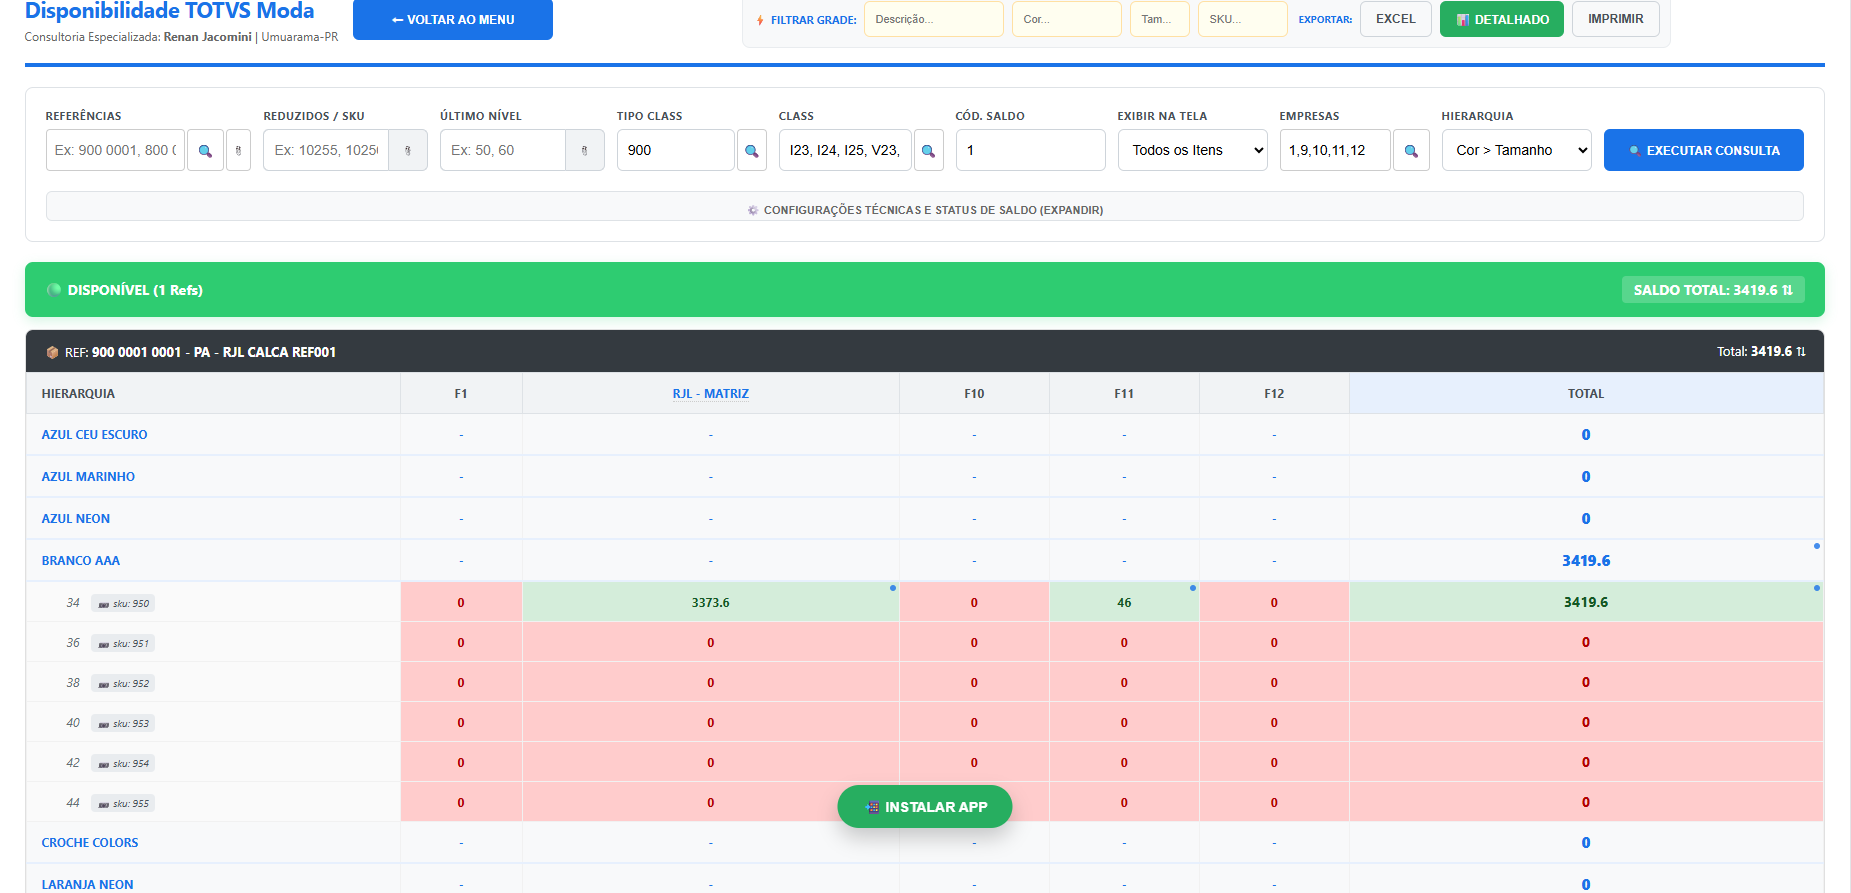
Task: Click the Empresas search magnifier icon
Action: tap(1411, 150)
